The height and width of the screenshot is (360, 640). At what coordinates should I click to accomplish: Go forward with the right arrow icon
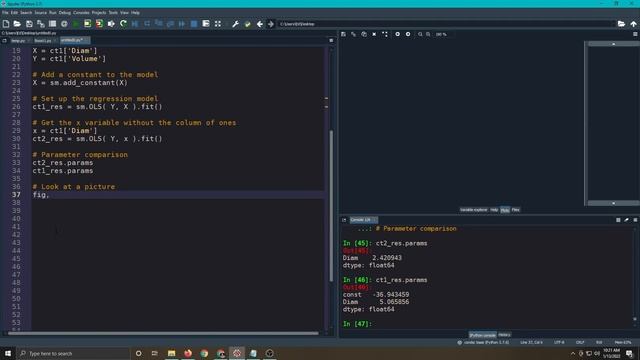pos(271,24)
